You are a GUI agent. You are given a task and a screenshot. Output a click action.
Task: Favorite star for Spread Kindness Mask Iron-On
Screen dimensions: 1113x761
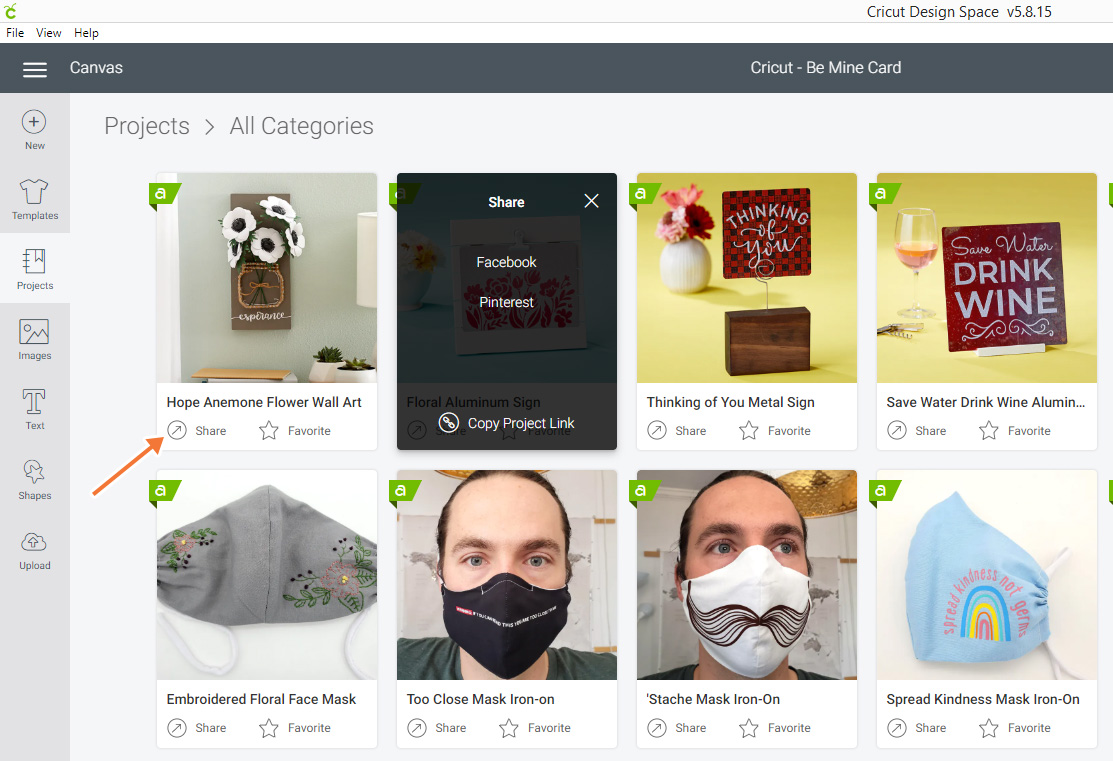tap(988, 728)
